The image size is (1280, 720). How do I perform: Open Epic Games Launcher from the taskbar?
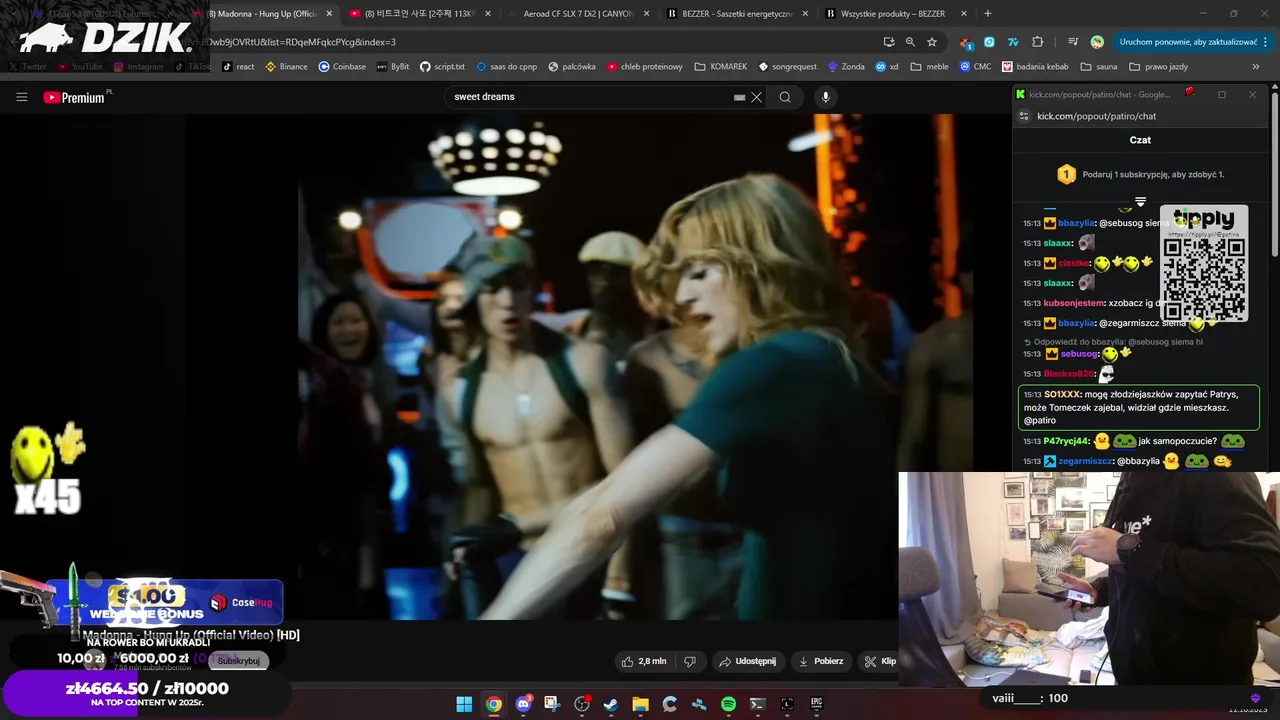pos(816,704)
